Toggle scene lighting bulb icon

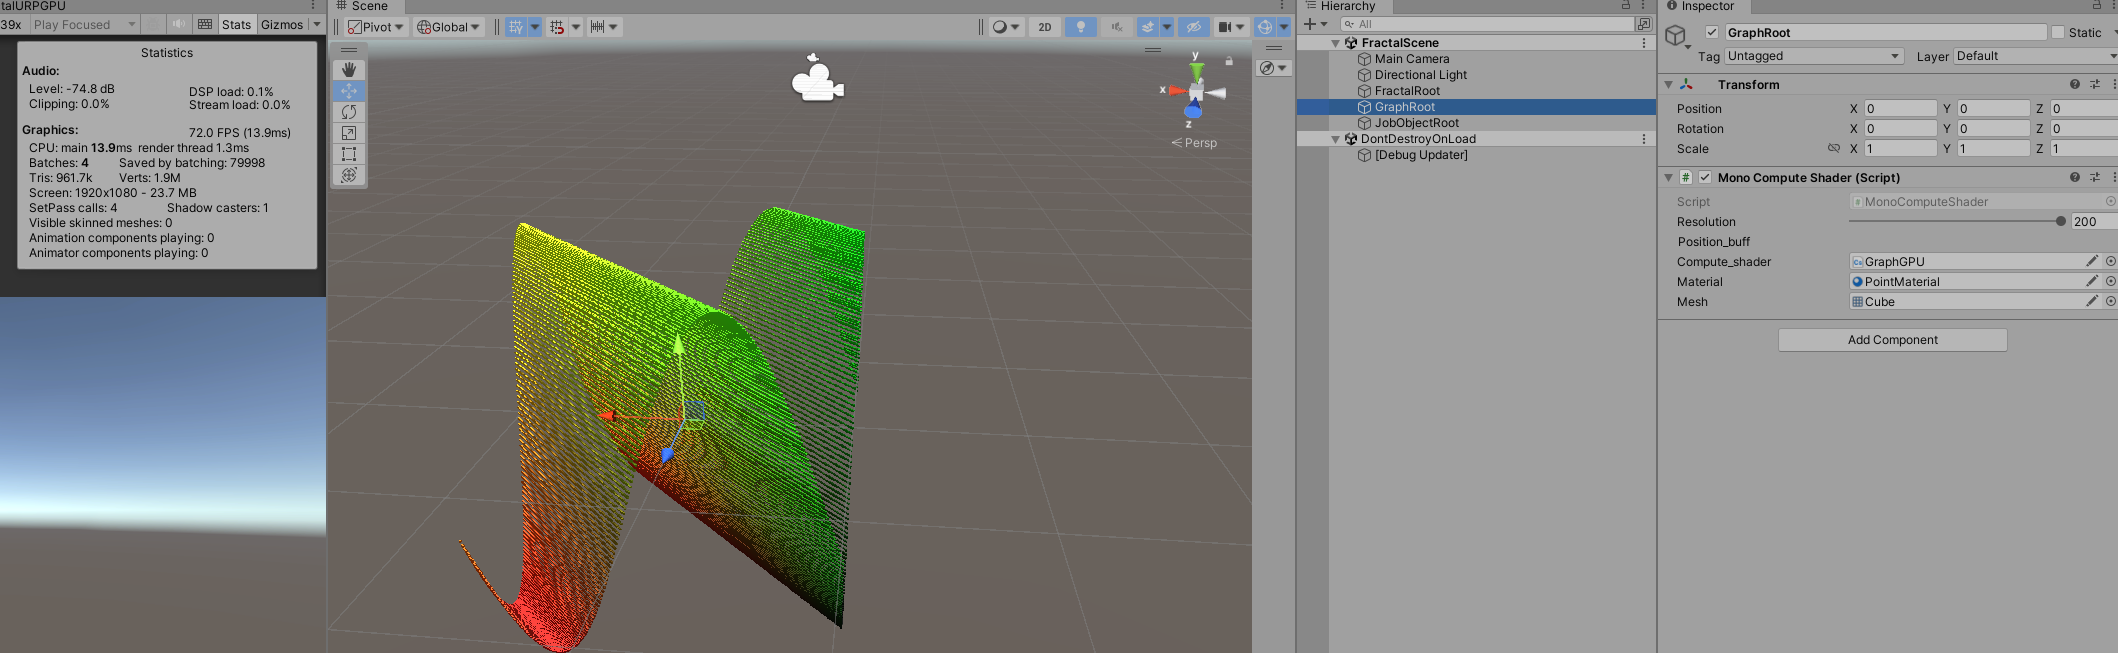pos(1080,27)
